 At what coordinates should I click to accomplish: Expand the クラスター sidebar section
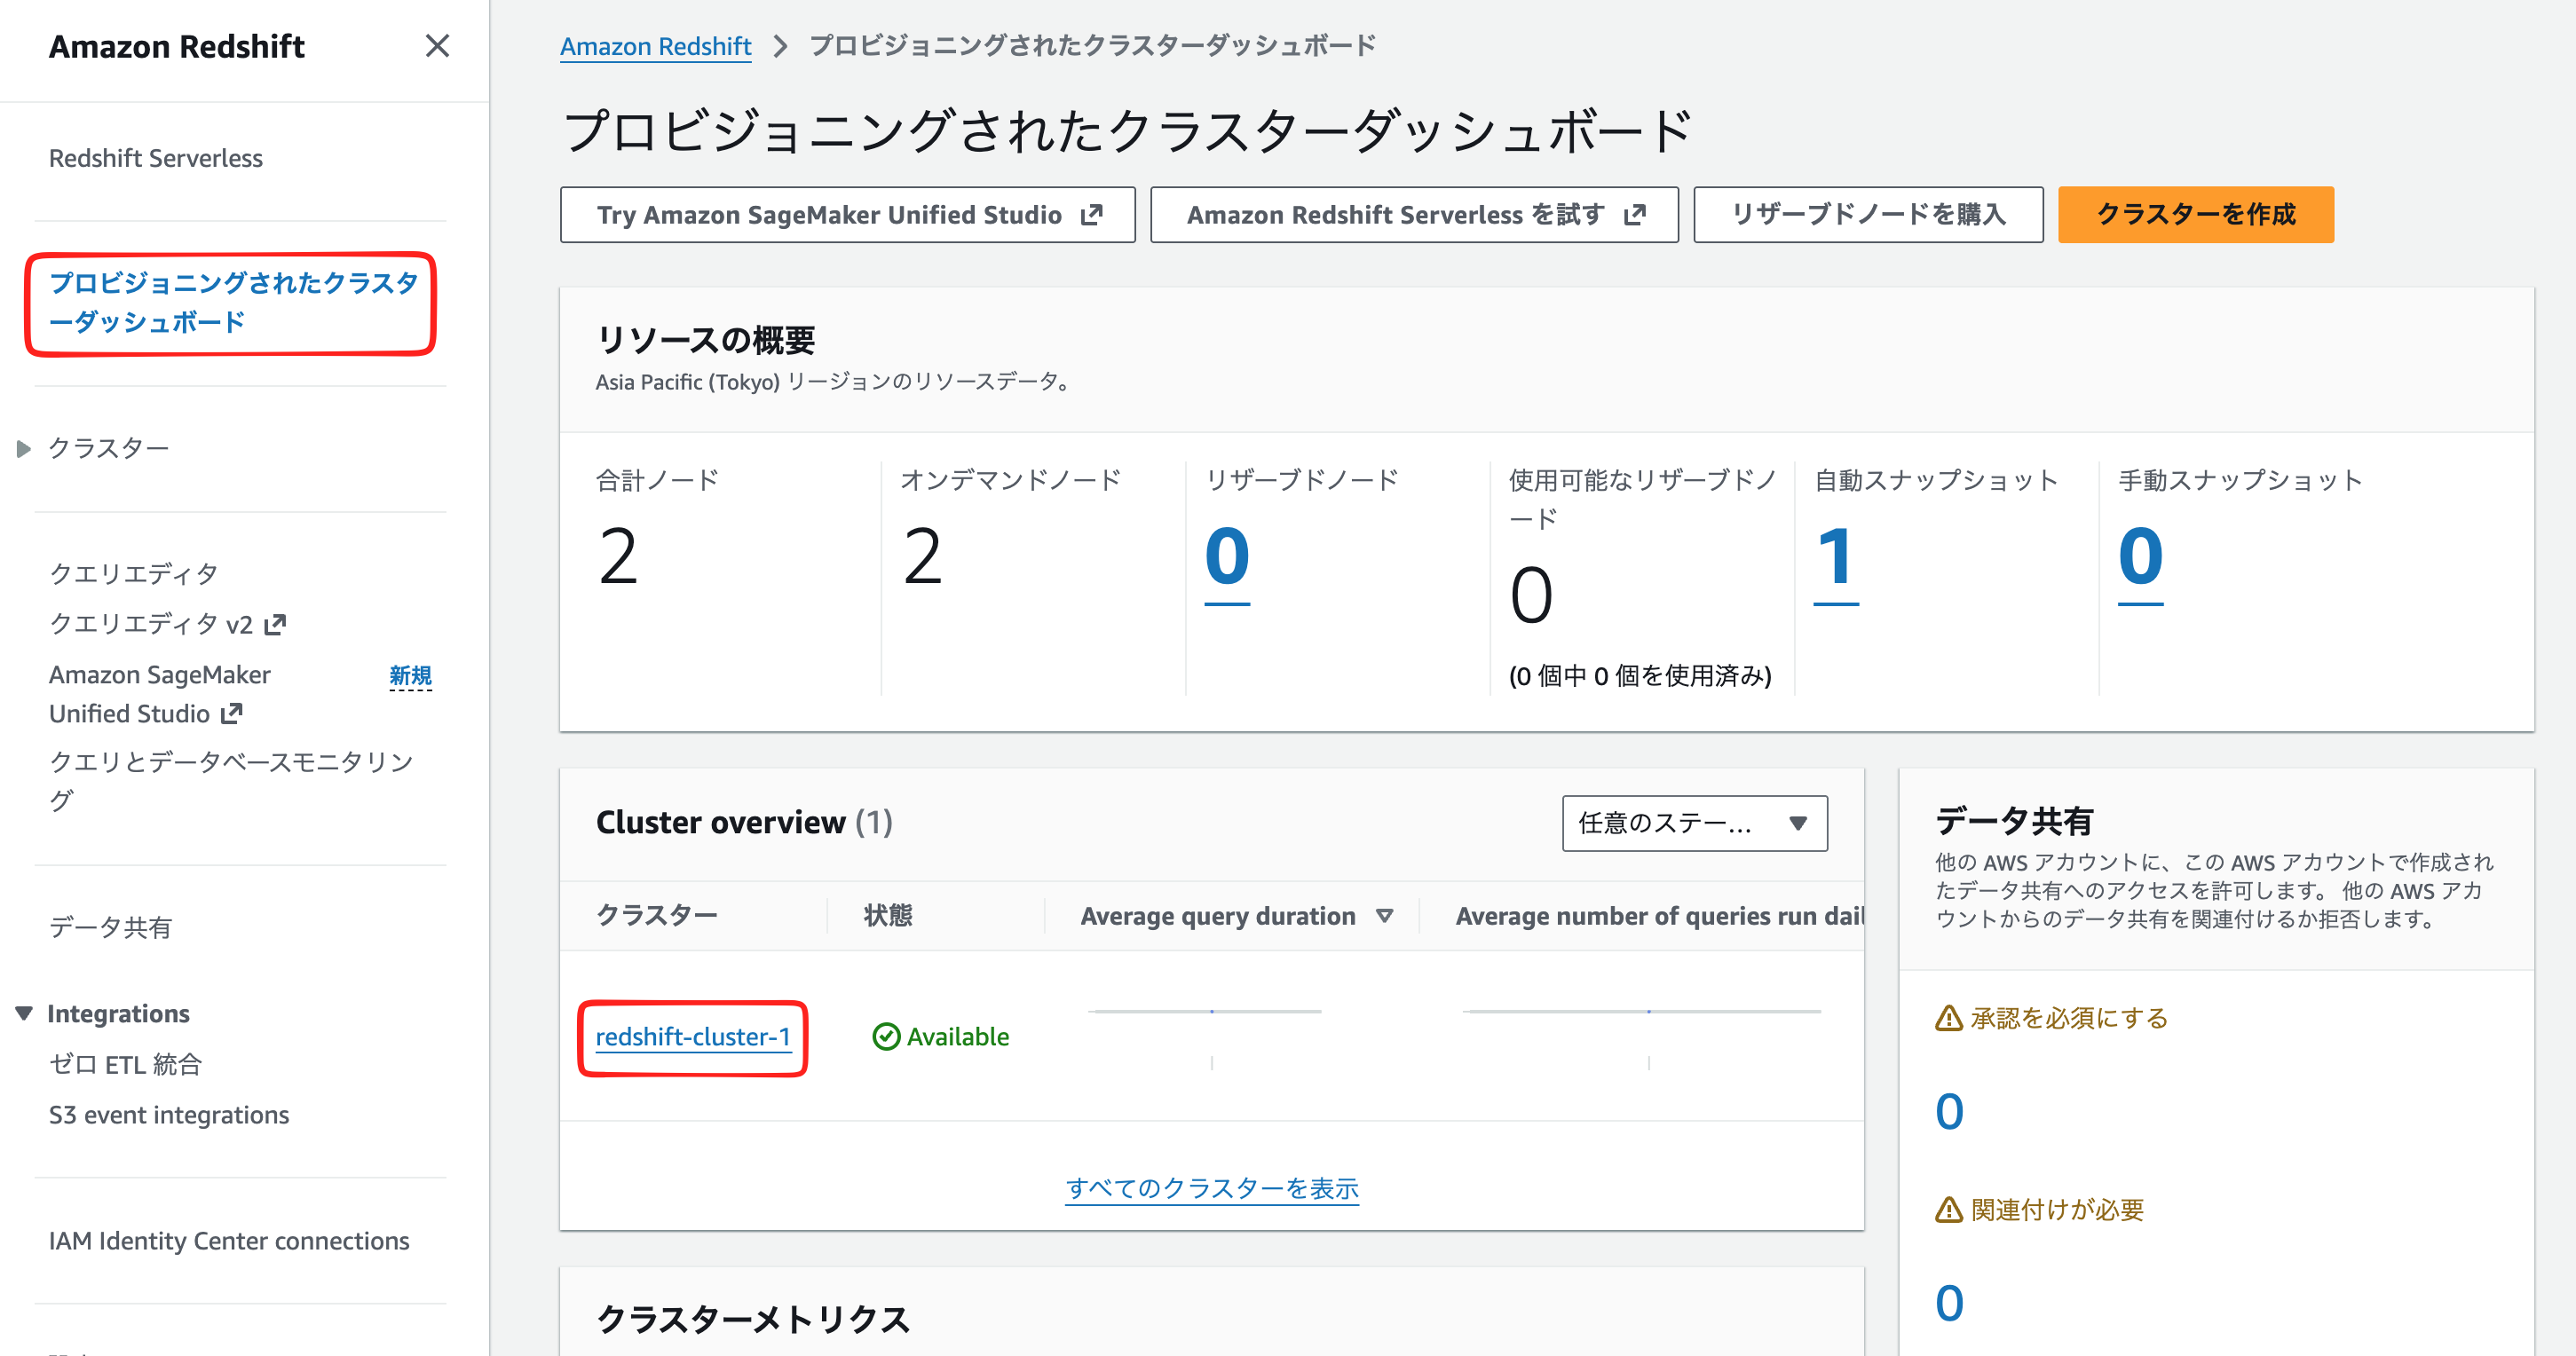tap(24, 448)
